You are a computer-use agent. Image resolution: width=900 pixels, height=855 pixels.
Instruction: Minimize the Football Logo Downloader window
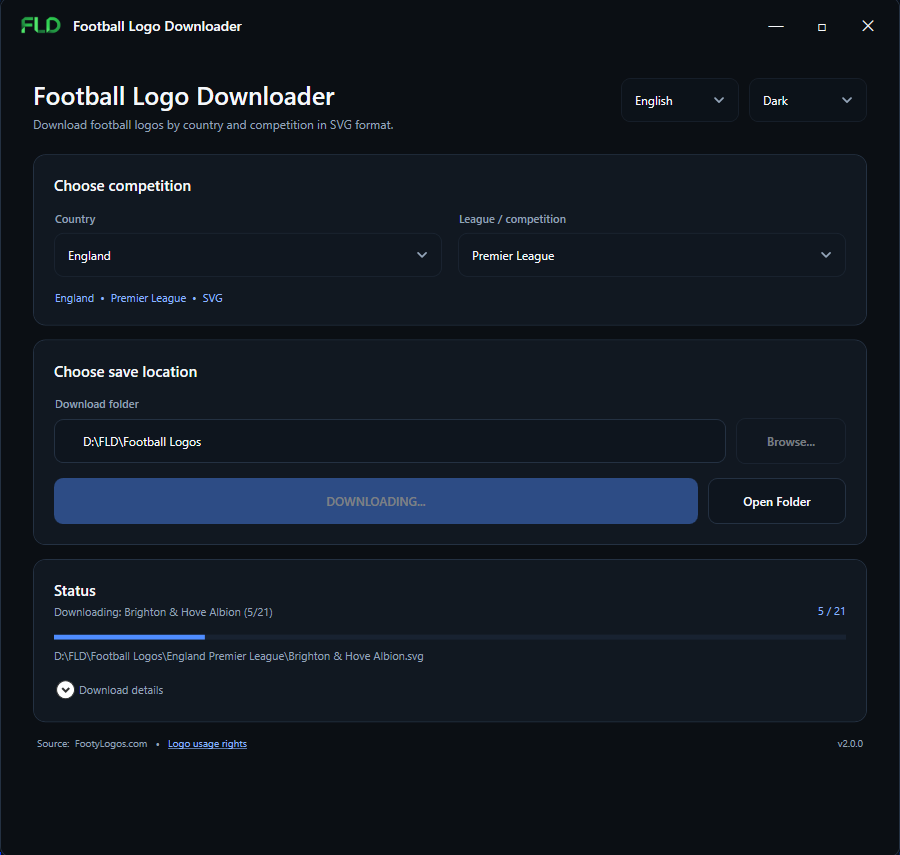click(776, 26)
